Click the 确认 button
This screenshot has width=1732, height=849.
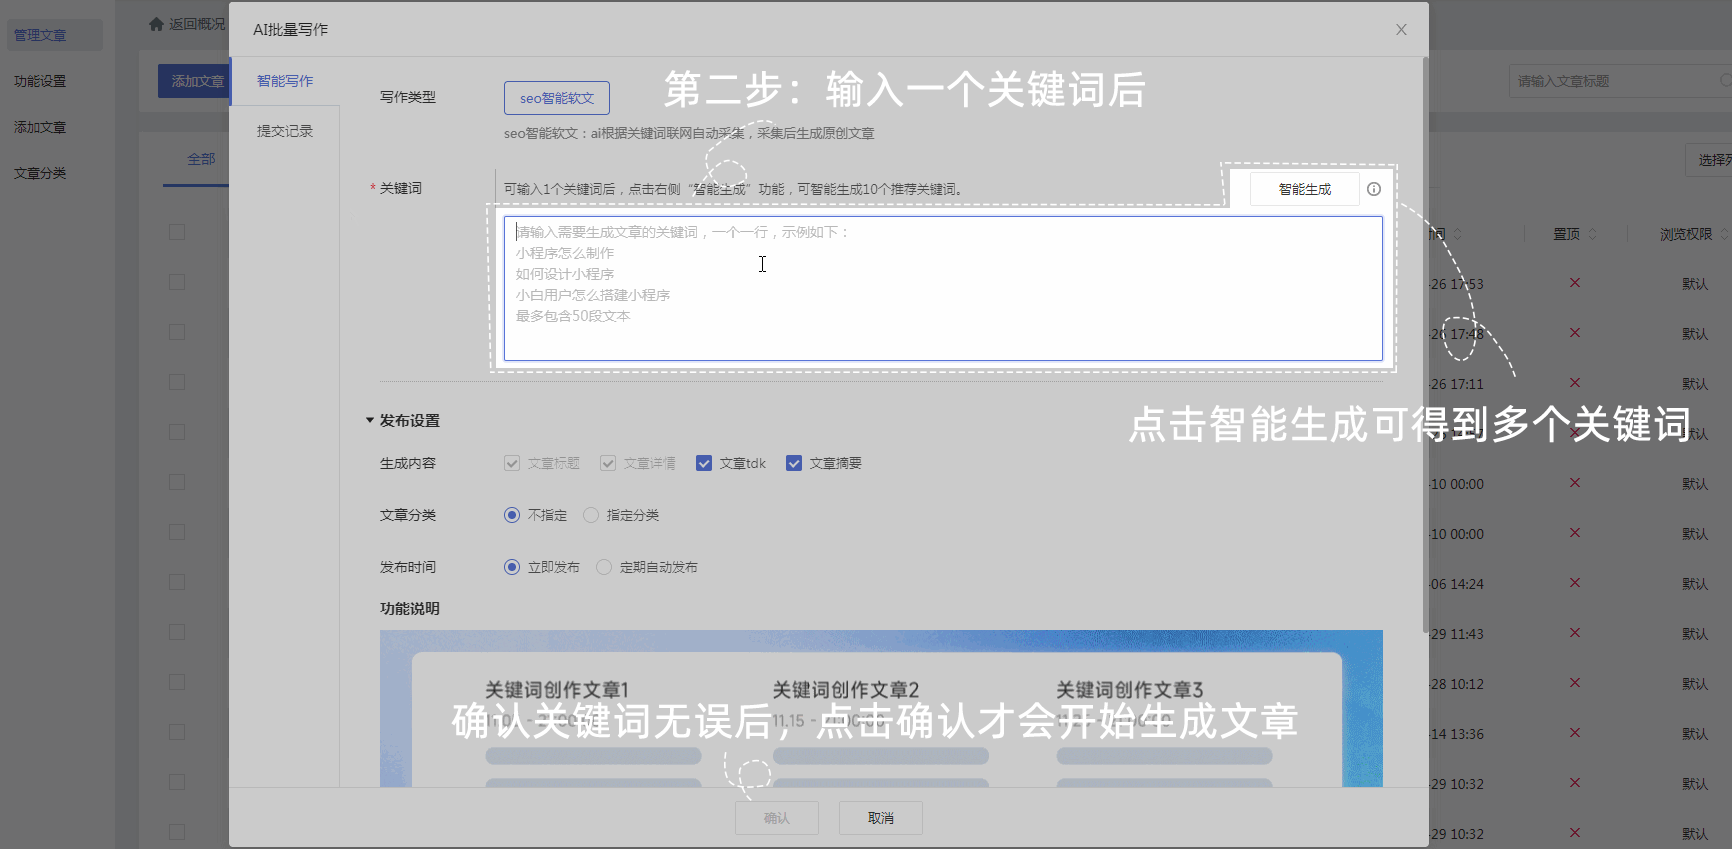click(x=777, y=818)
